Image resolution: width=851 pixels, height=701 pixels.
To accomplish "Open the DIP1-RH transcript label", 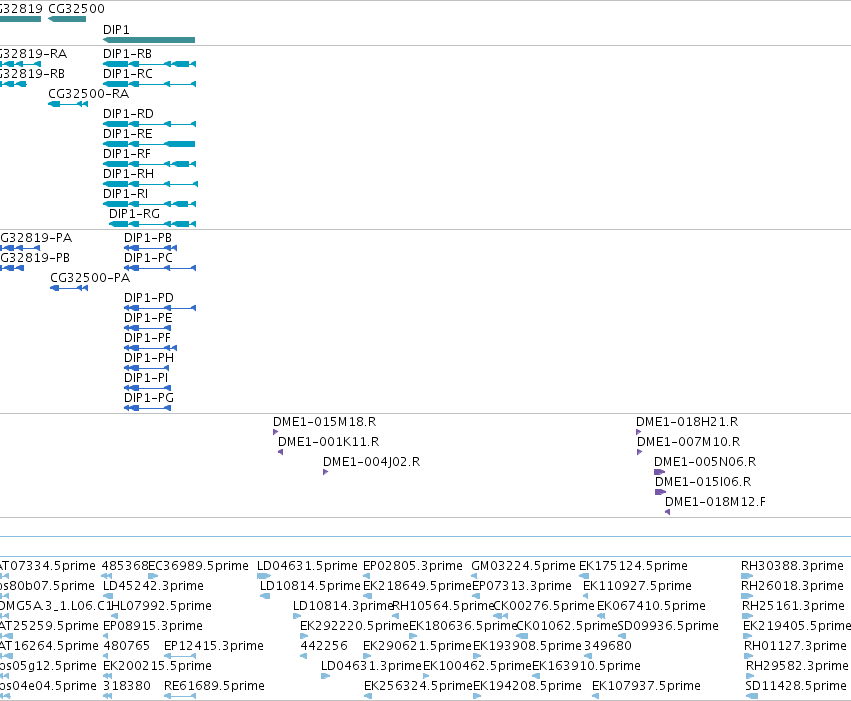I will [129, 174].
